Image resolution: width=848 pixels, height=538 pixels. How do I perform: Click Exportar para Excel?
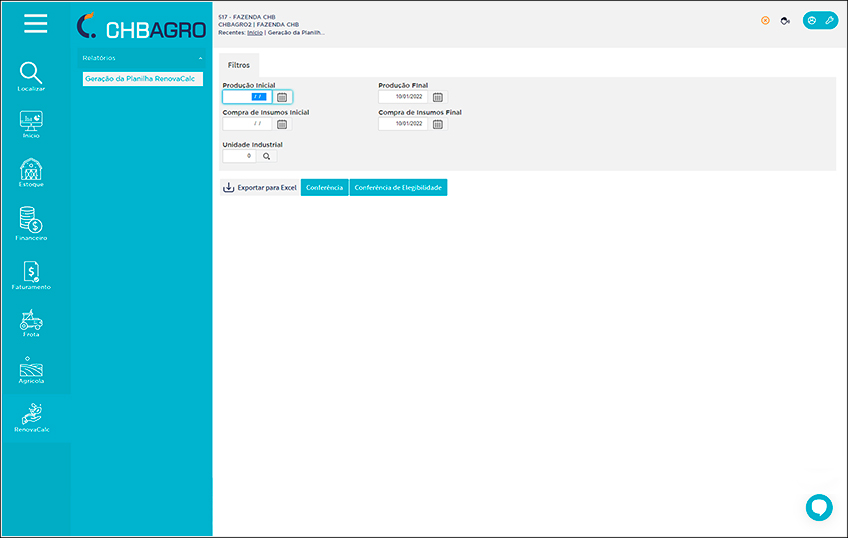[259, 187]
